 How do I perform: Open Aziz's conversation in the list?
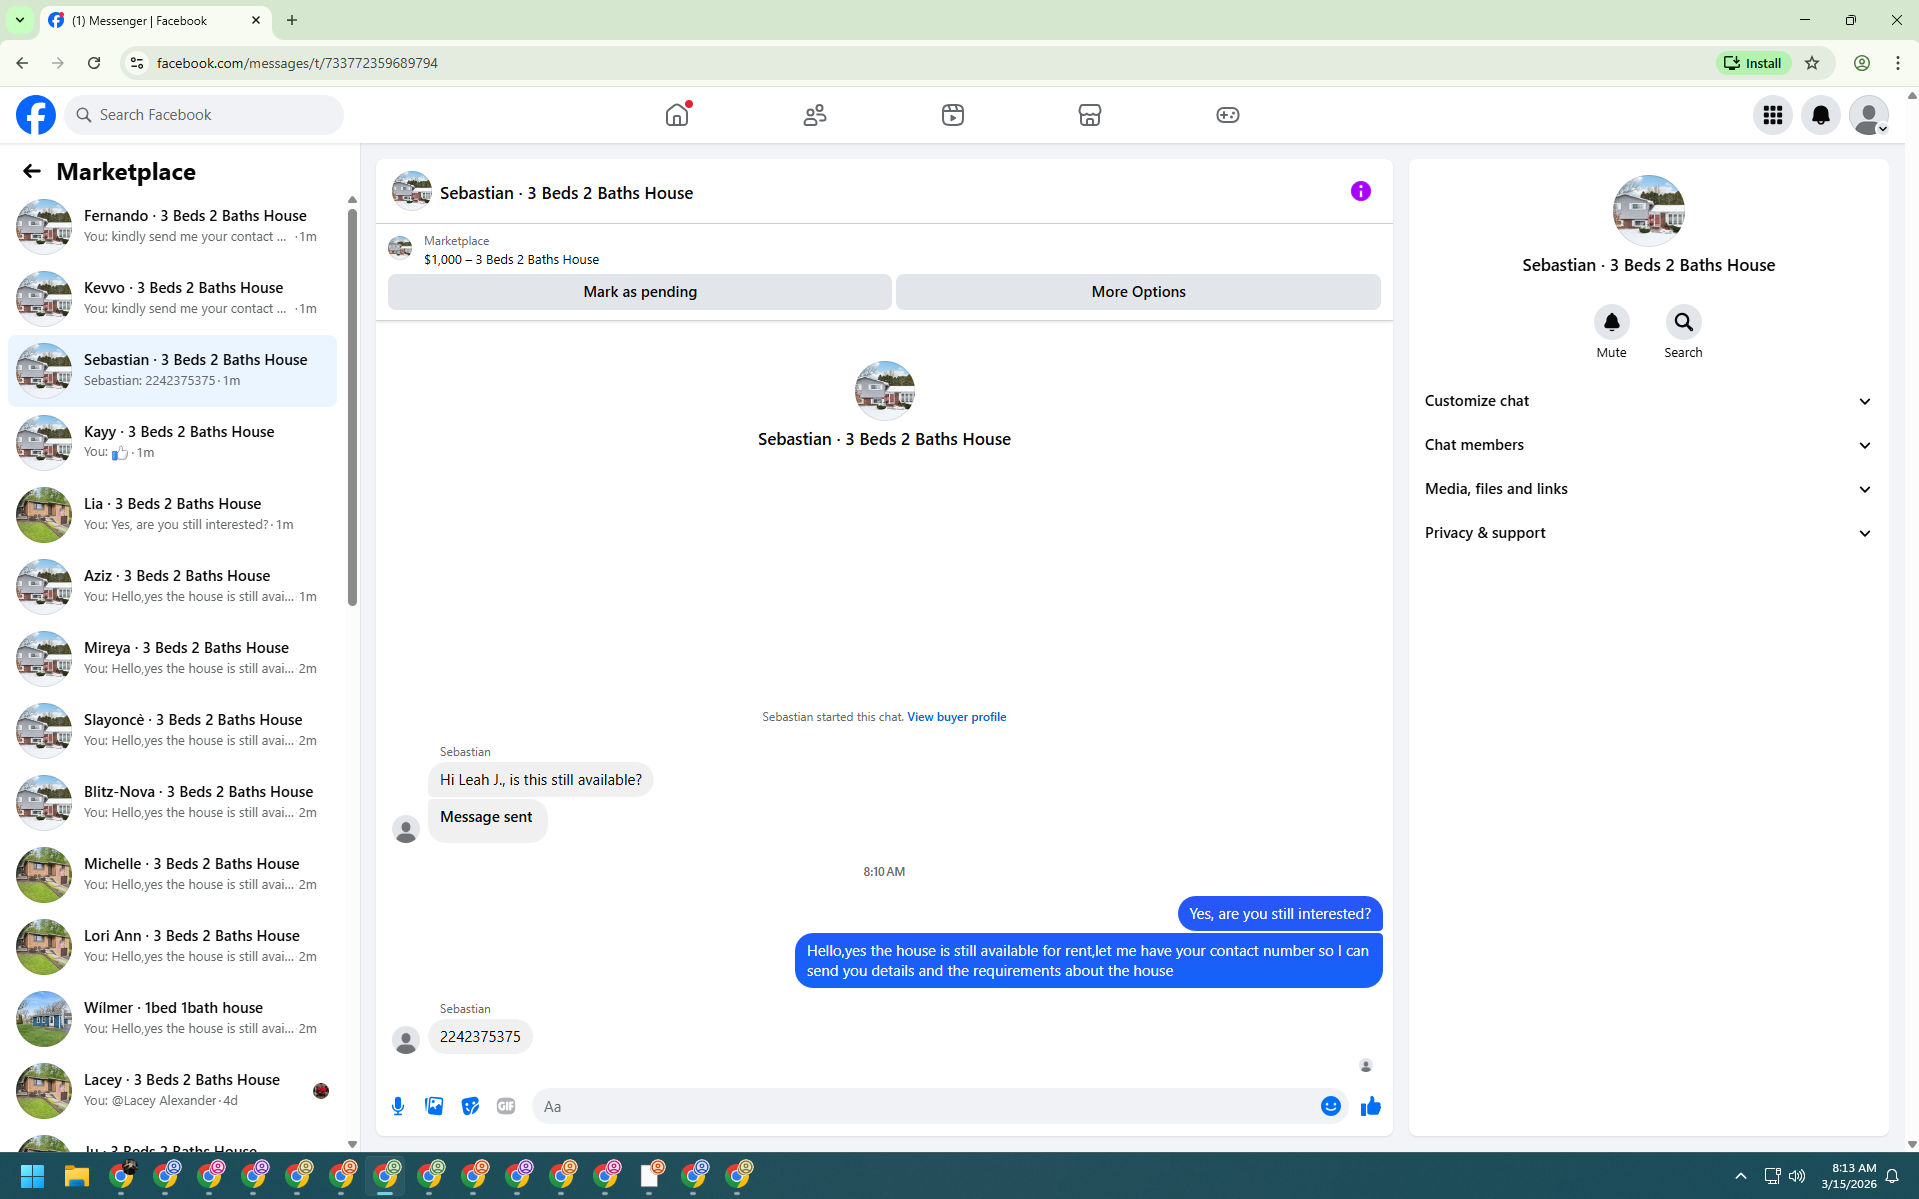172,586
